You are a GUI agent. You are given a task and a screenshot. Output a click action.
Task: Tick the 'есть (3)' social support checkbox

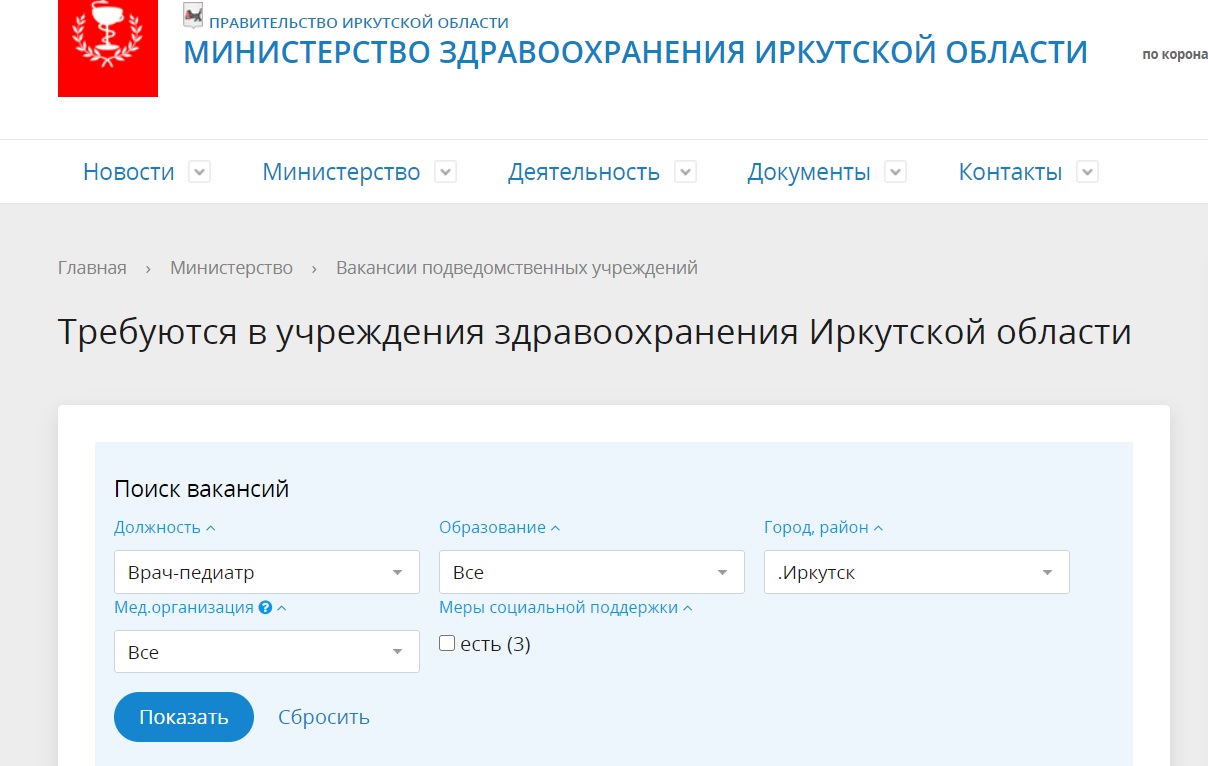[x=447, y=643]
